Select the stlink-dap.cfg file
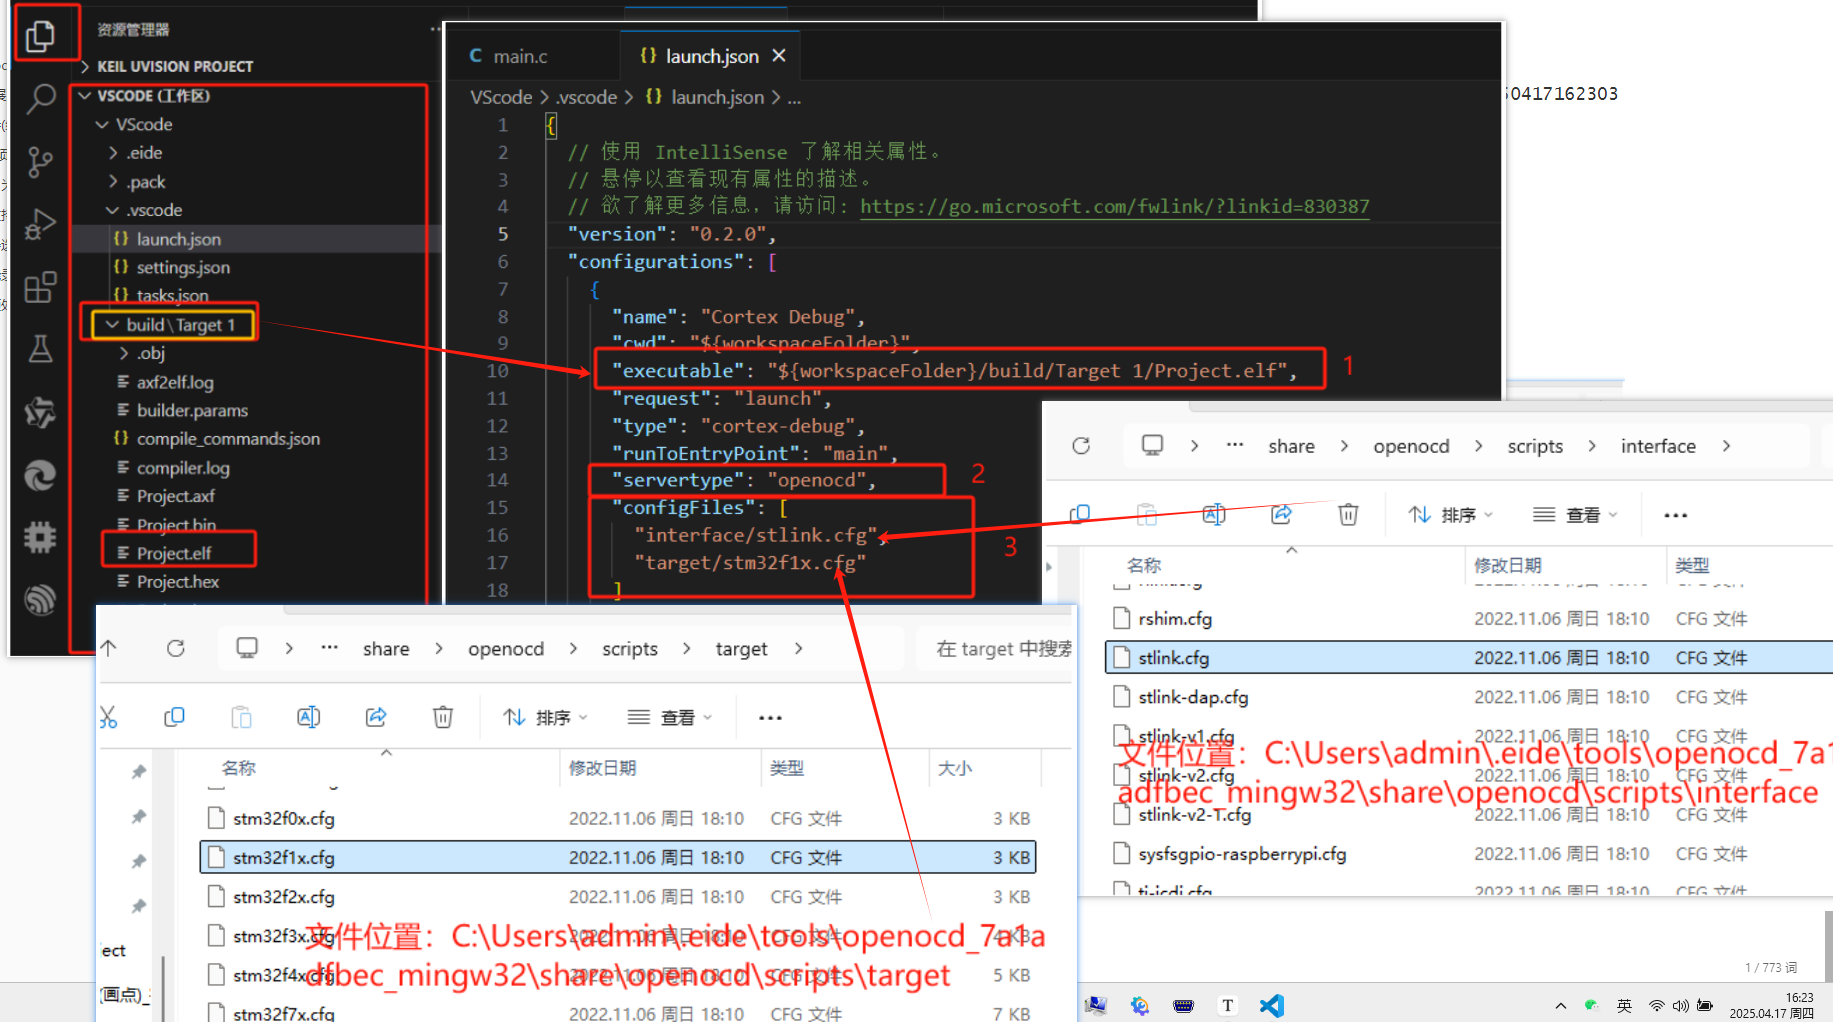Image resolution: width=1833 pixels, height=1022 pixels. click(1193, 697)
